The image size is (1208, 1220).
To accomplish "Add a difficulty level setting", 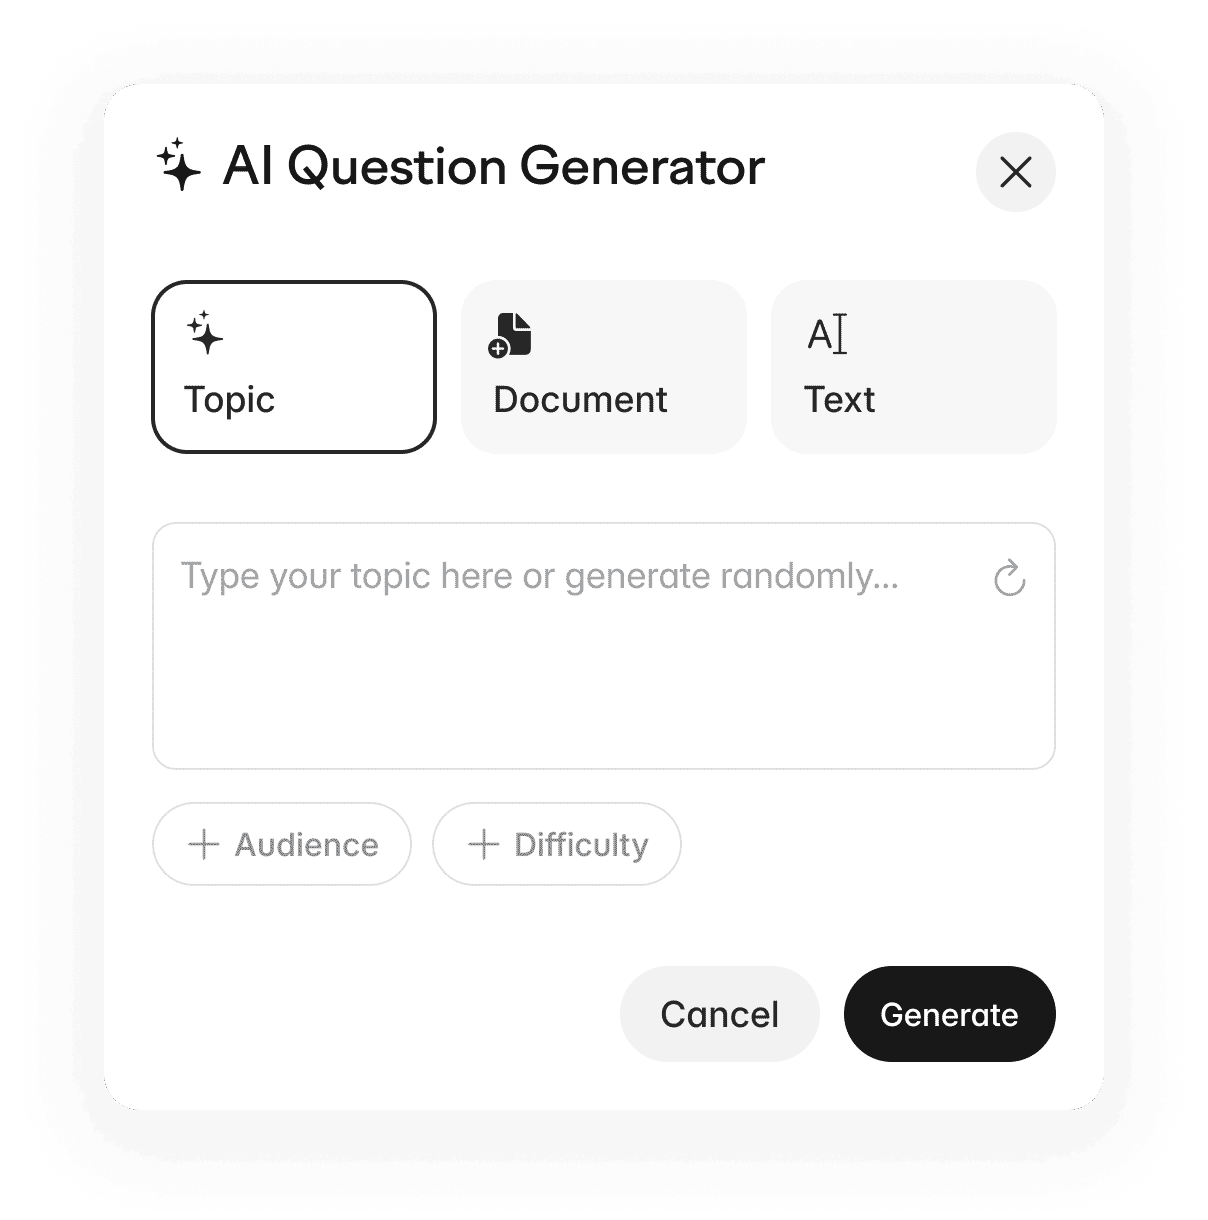I will (x=556, y=844).
